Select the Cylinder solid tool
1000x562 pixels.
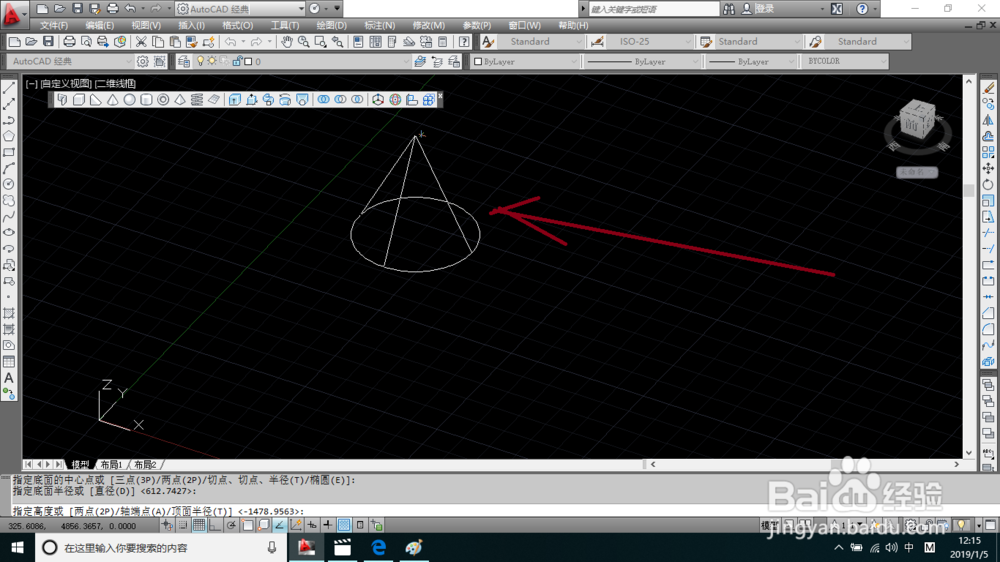[146, 100]
